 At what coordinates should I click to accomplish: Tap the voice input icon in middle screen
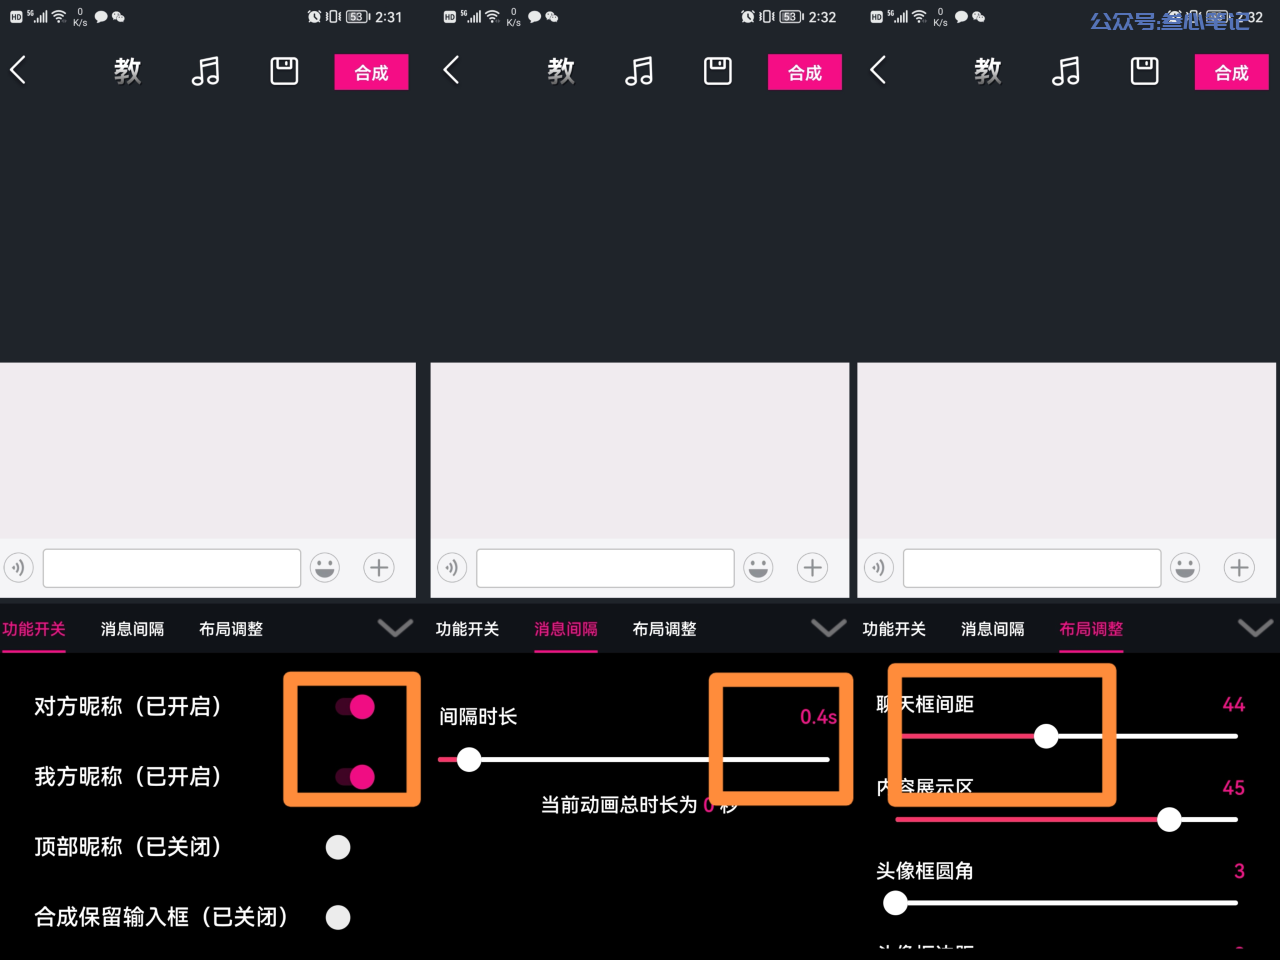(x=452, y=568)
